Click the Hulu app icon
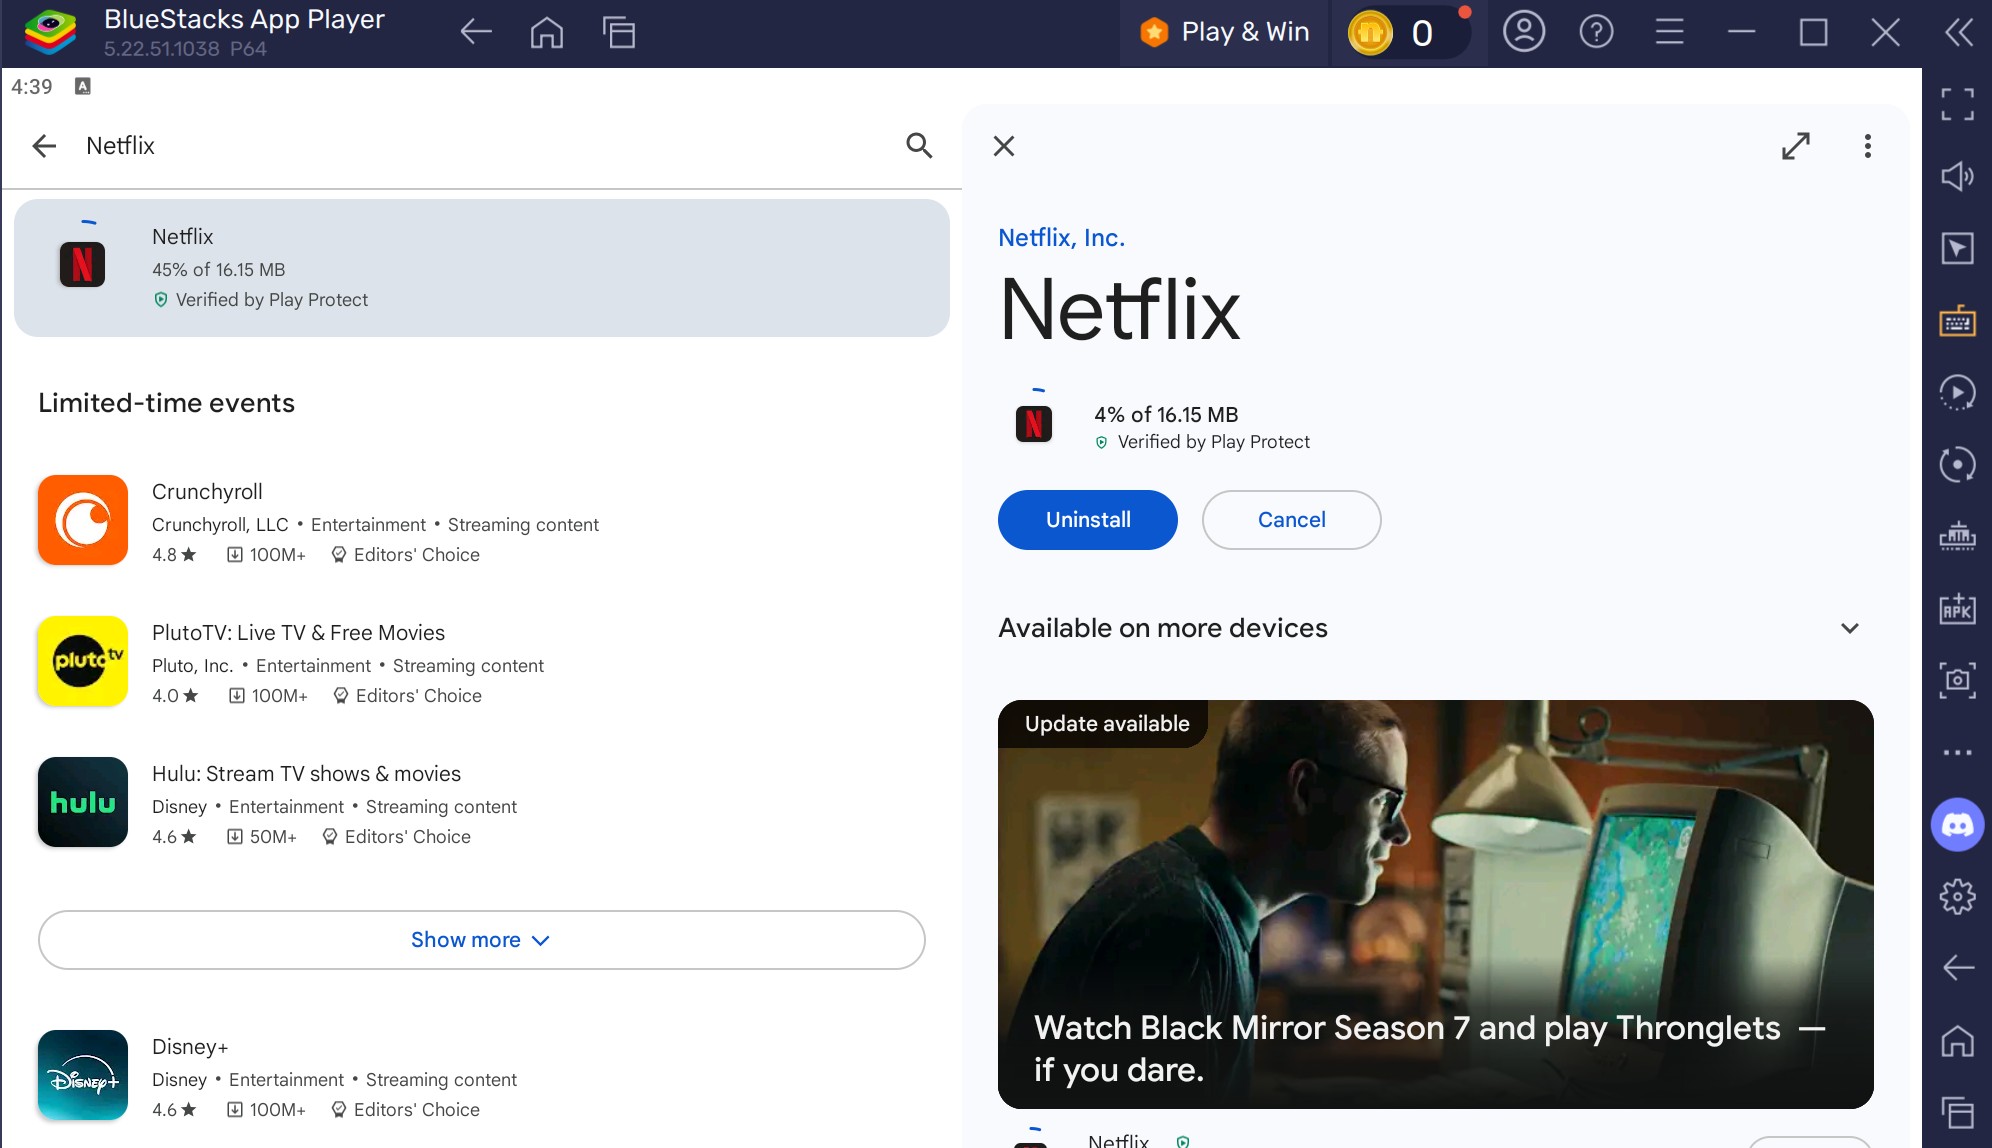Viewport: 1992px width, 1148px height. tap(83, 802)
